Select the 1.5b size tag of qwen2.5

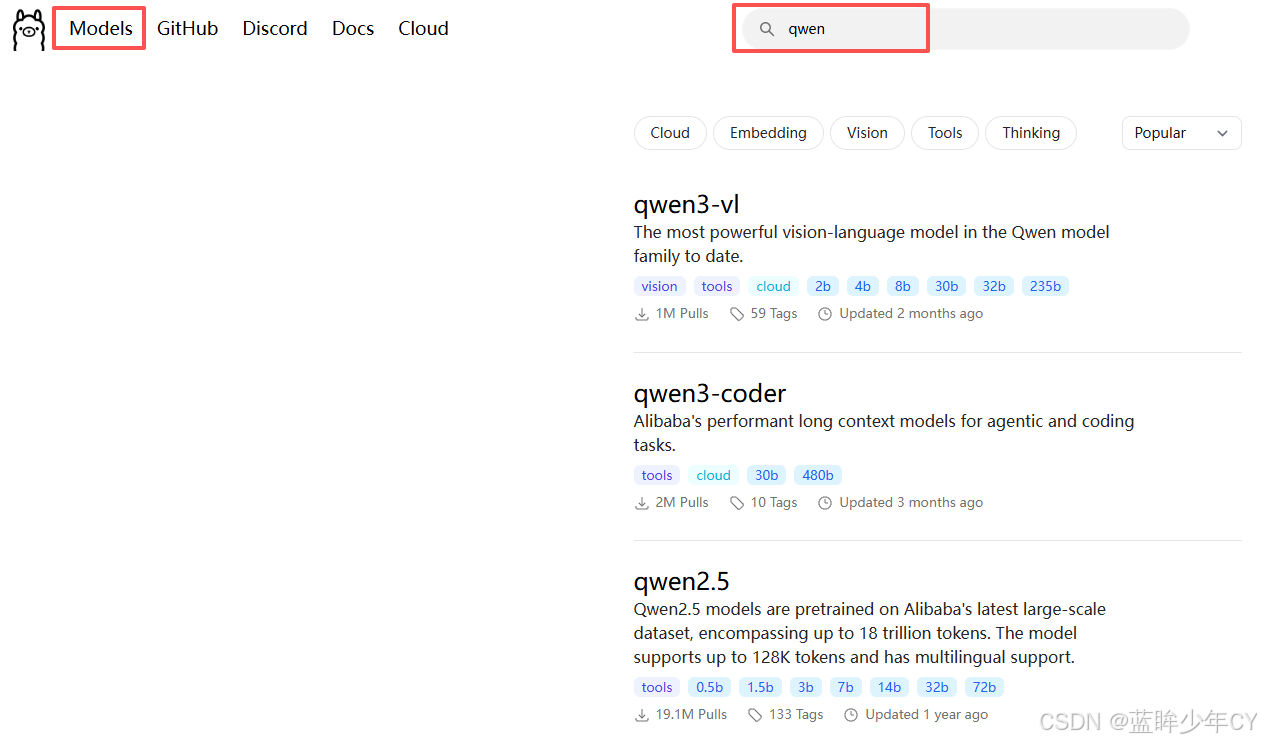pos(761,687)
